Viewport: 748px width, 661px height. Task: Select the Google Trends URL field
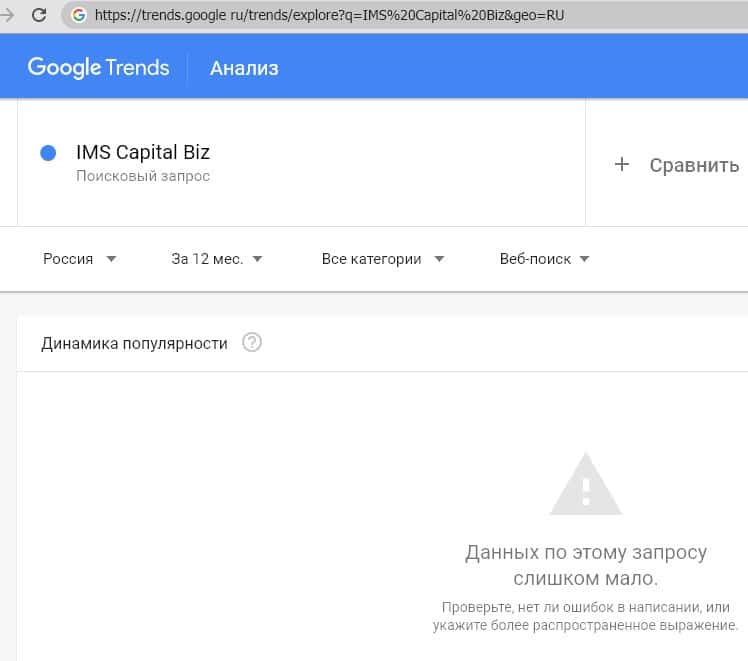point(405,15)
